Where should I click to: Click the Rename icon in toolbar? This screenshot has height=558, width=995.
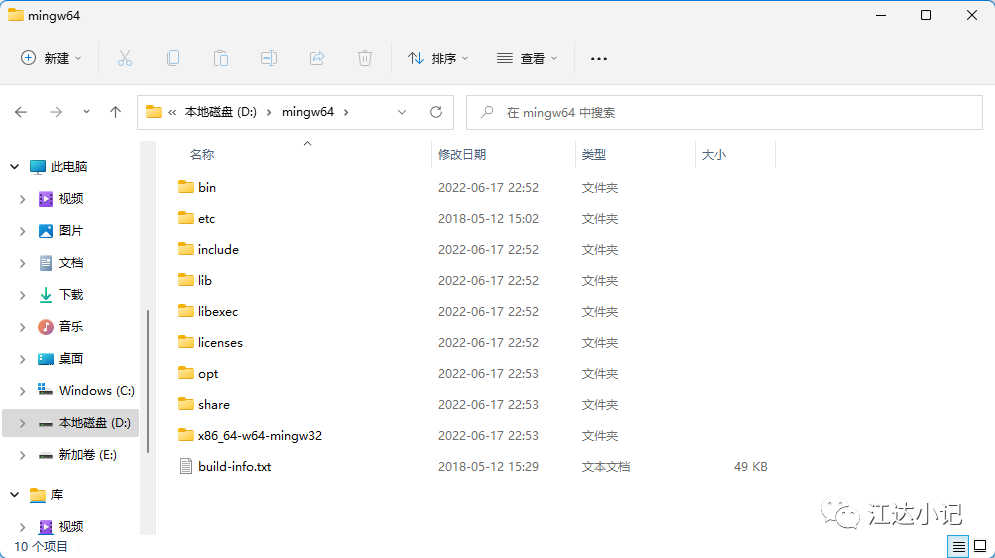tap(269, 58)
